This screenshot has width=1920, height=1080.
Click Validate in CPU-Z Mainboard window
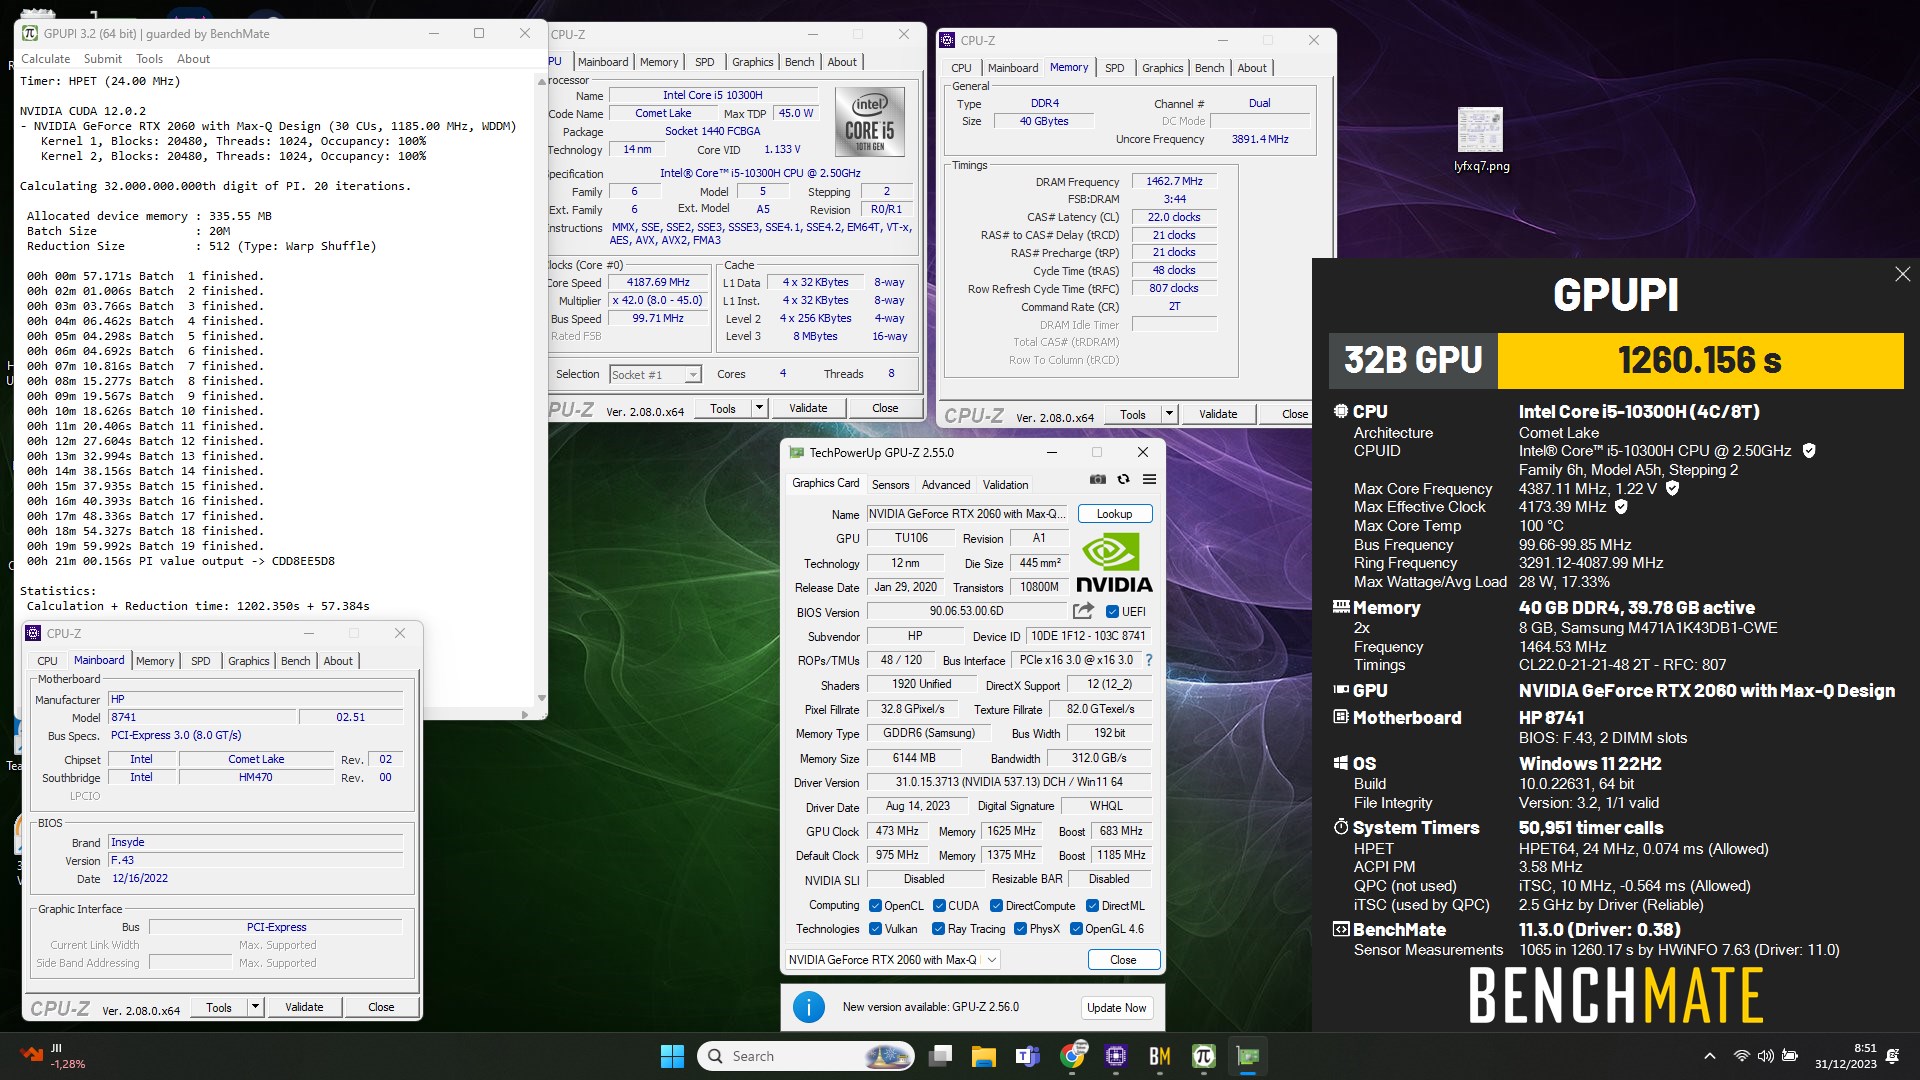[304, 1007]
